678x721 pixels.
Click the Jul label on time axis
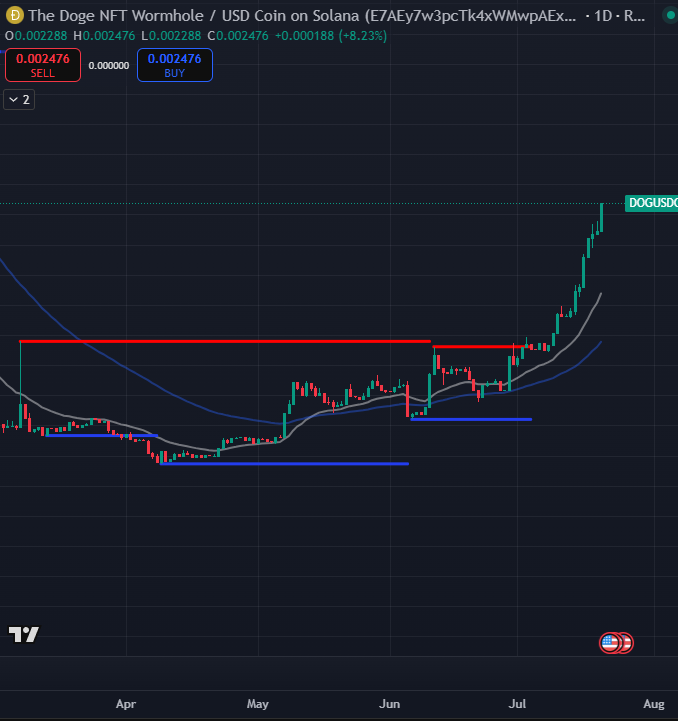tap(517, 704)
